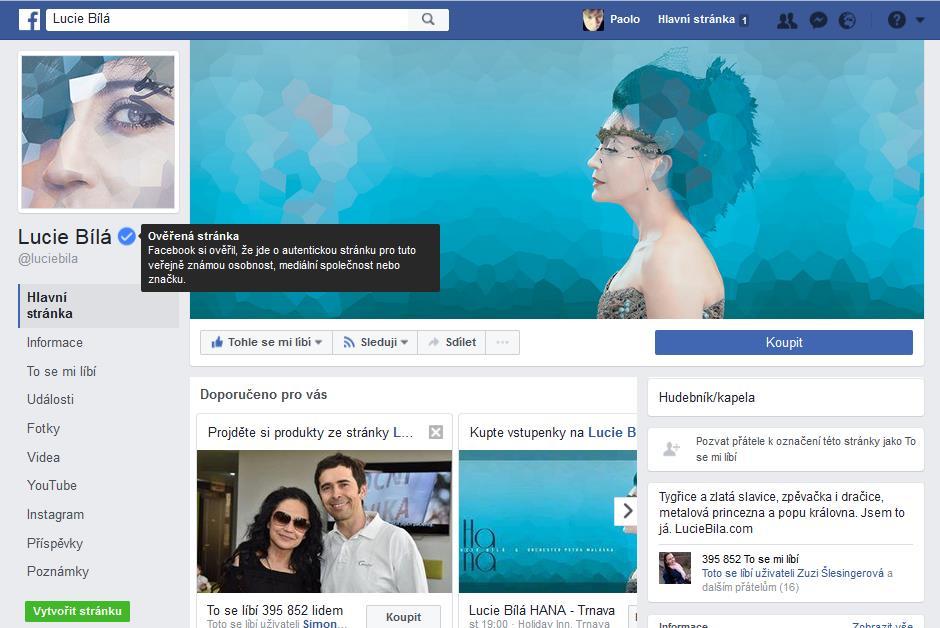This screenshot has height=628, width=940.
Task: Open the Informace sidebar tab
Action: point(55,343)
